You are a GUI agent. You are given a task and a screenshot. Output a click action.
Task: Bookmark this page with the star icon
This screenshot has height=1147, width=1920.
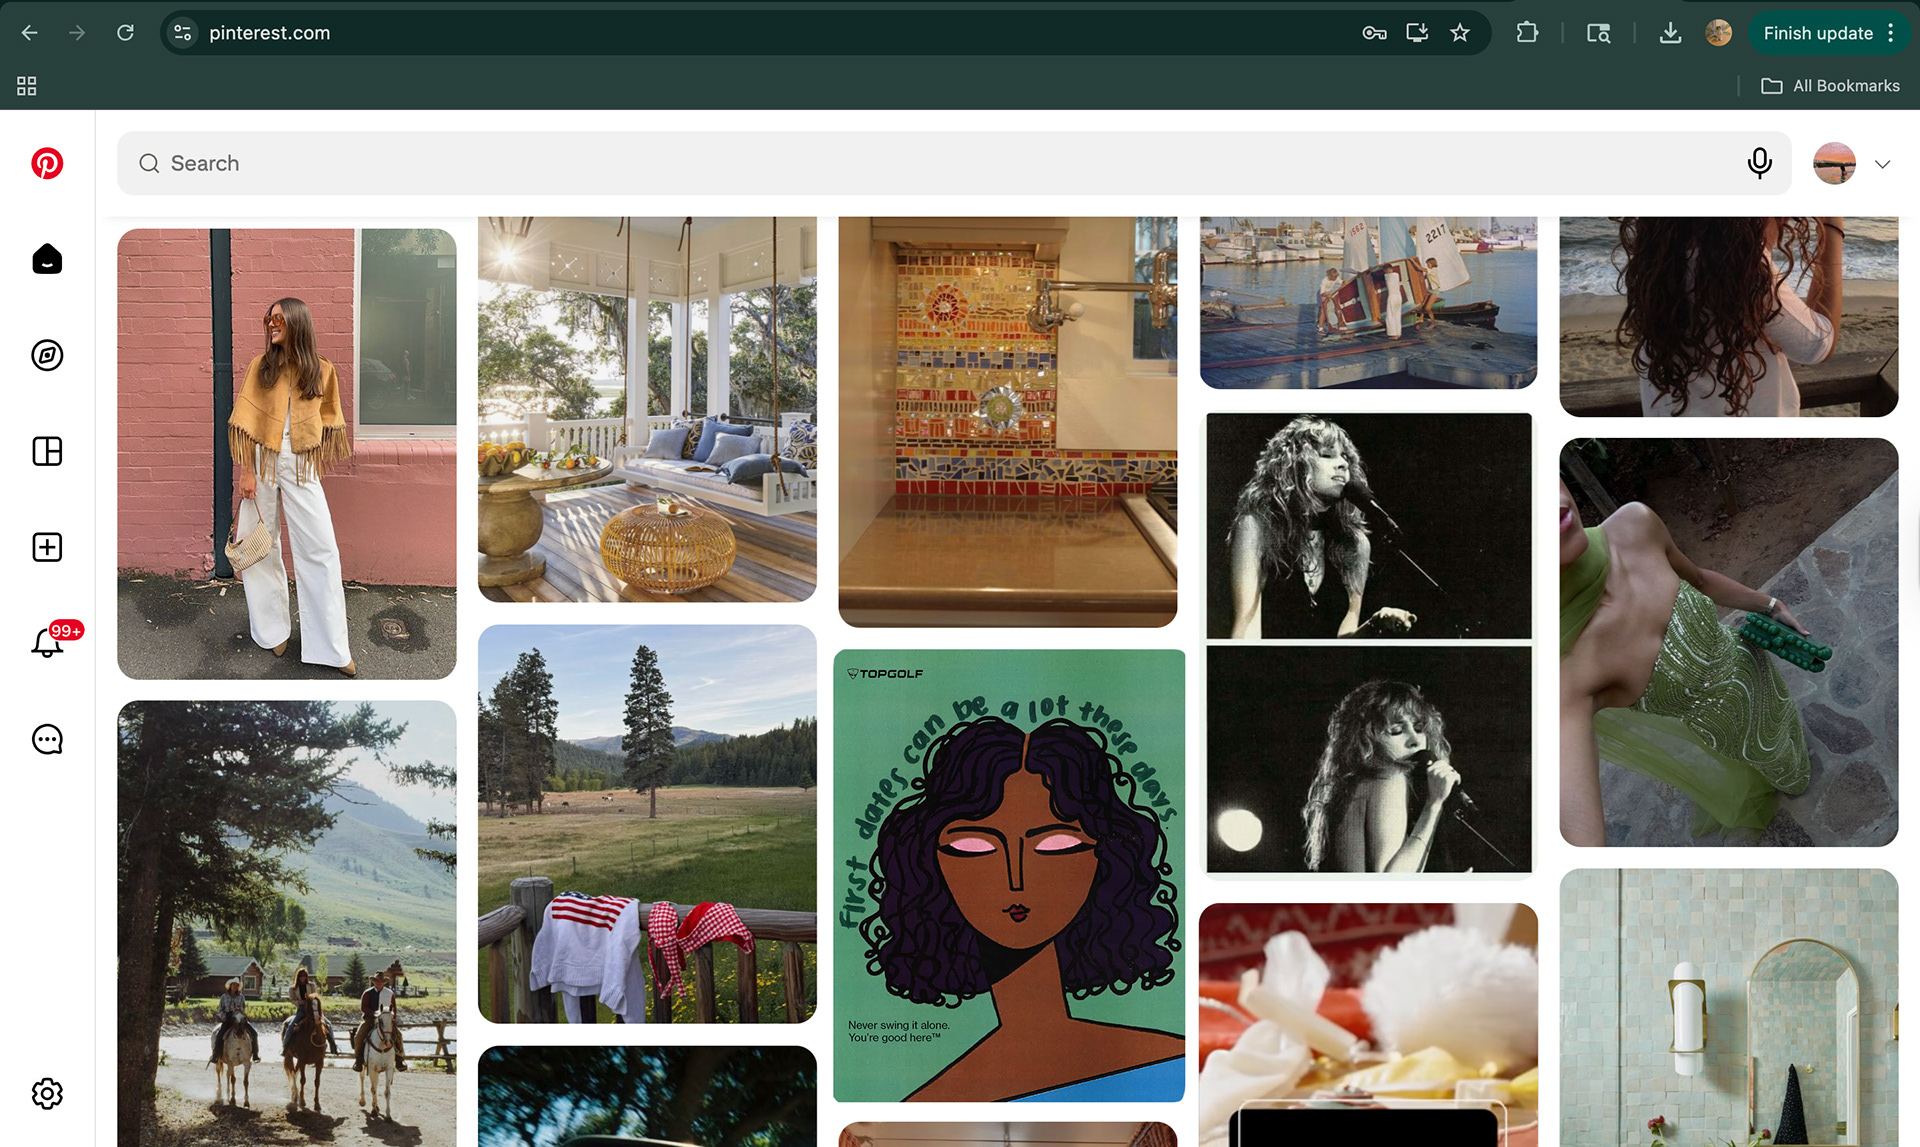click(x=1460, y=33)
